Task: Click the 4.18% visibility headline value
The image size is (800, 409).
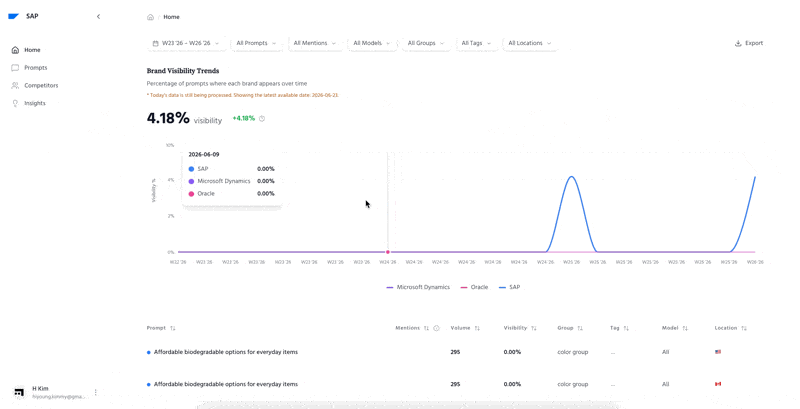Action: tap(168, 118)
